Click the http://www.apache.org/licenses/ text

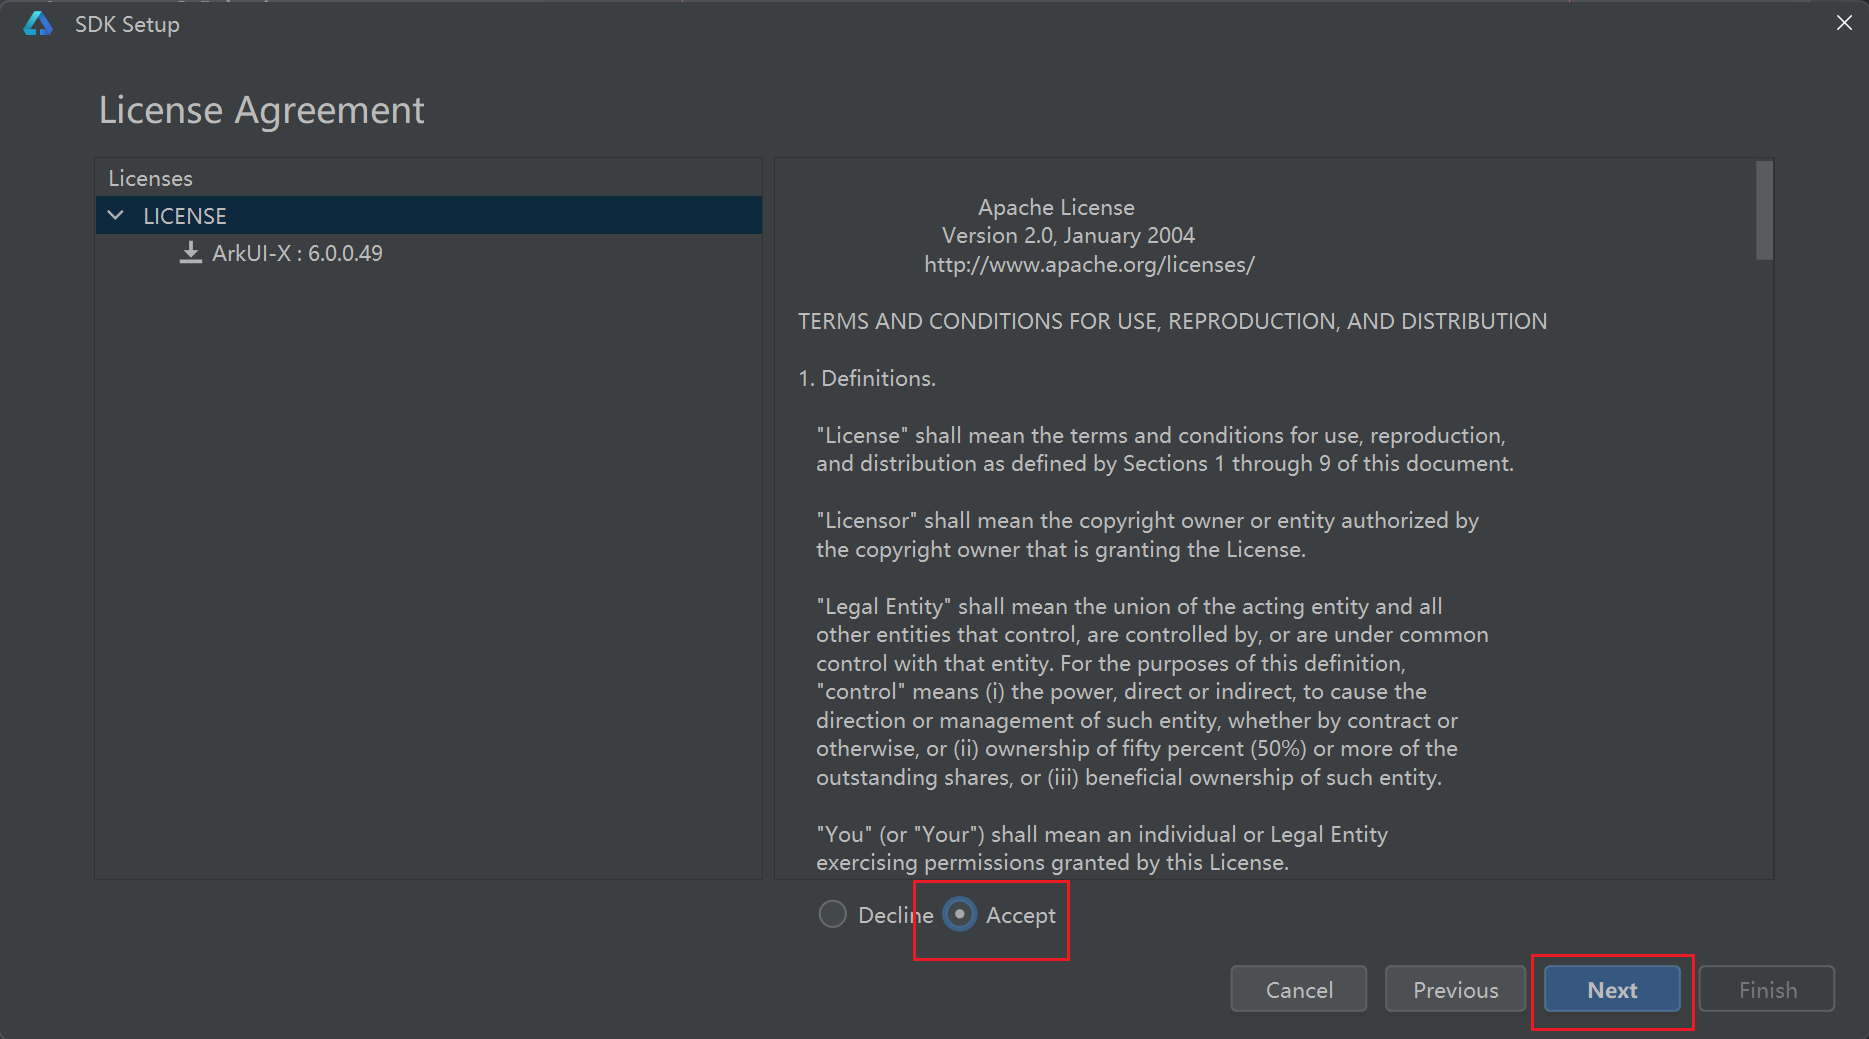click(1089, 265)
